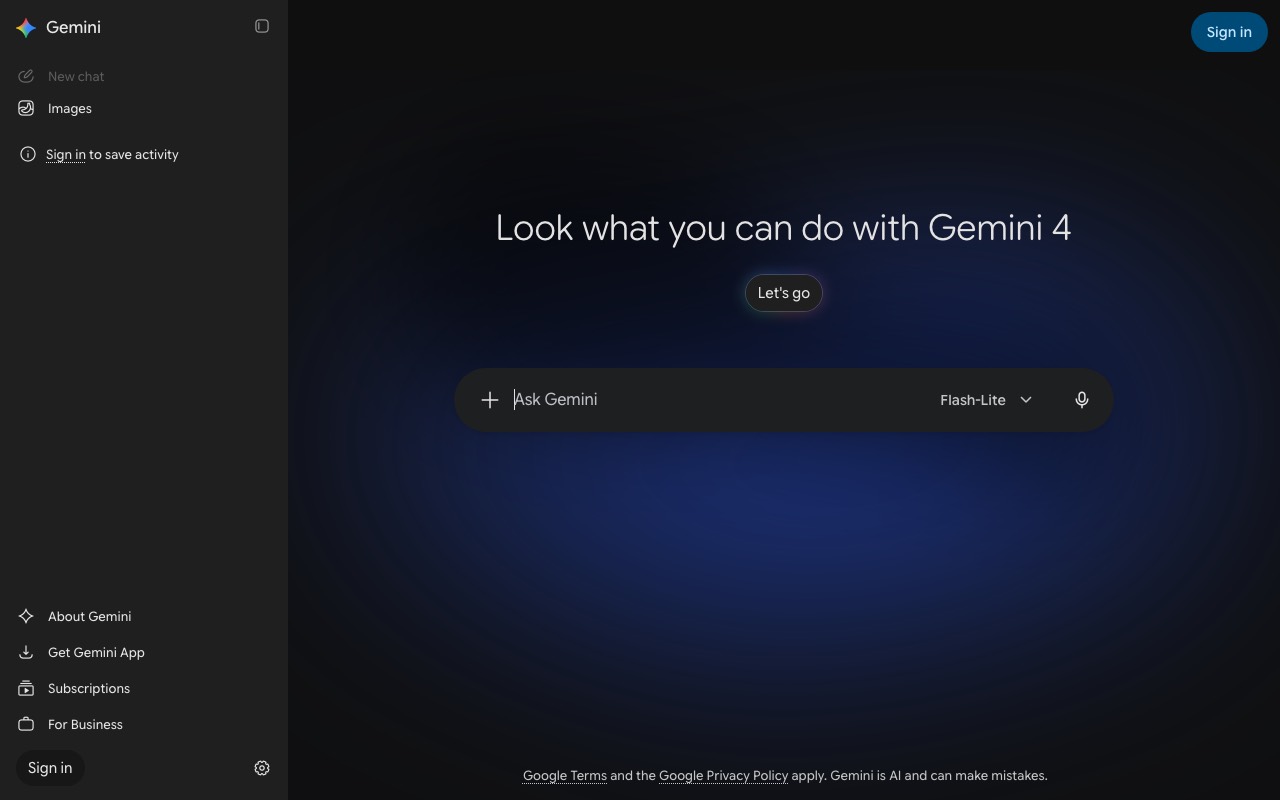Expand the model chevron arrow
Viewport: 1280px width, 800px height.
point(1026,400)
